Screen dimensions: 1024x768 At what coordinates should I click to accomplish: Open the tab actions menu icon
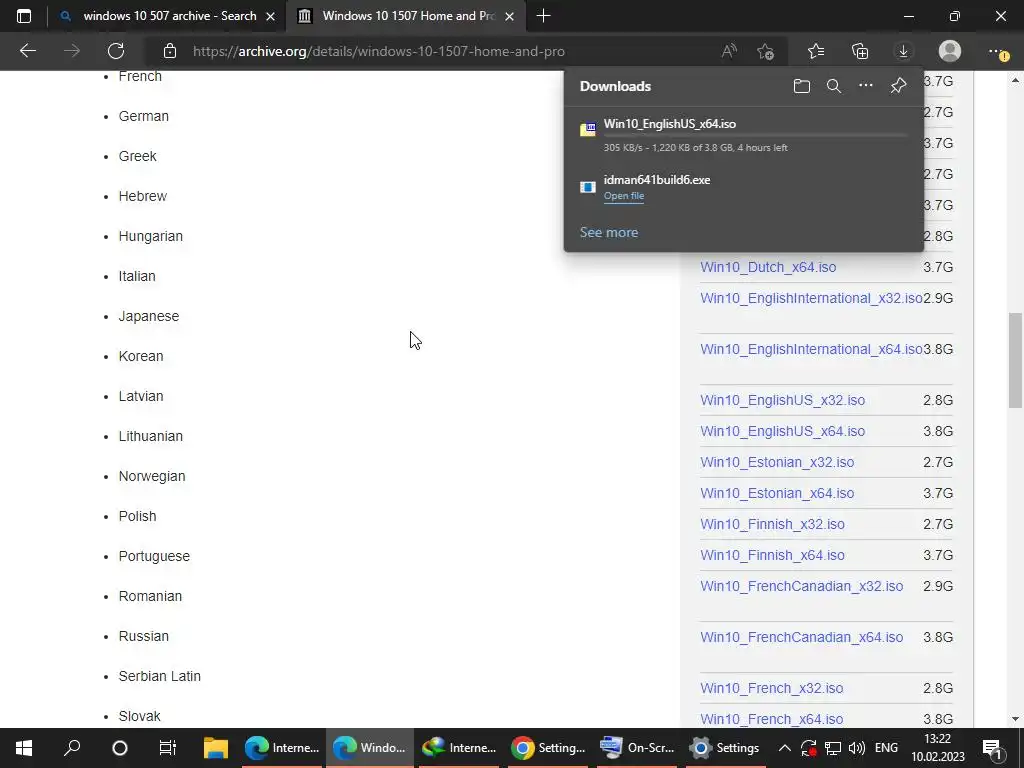24,16
